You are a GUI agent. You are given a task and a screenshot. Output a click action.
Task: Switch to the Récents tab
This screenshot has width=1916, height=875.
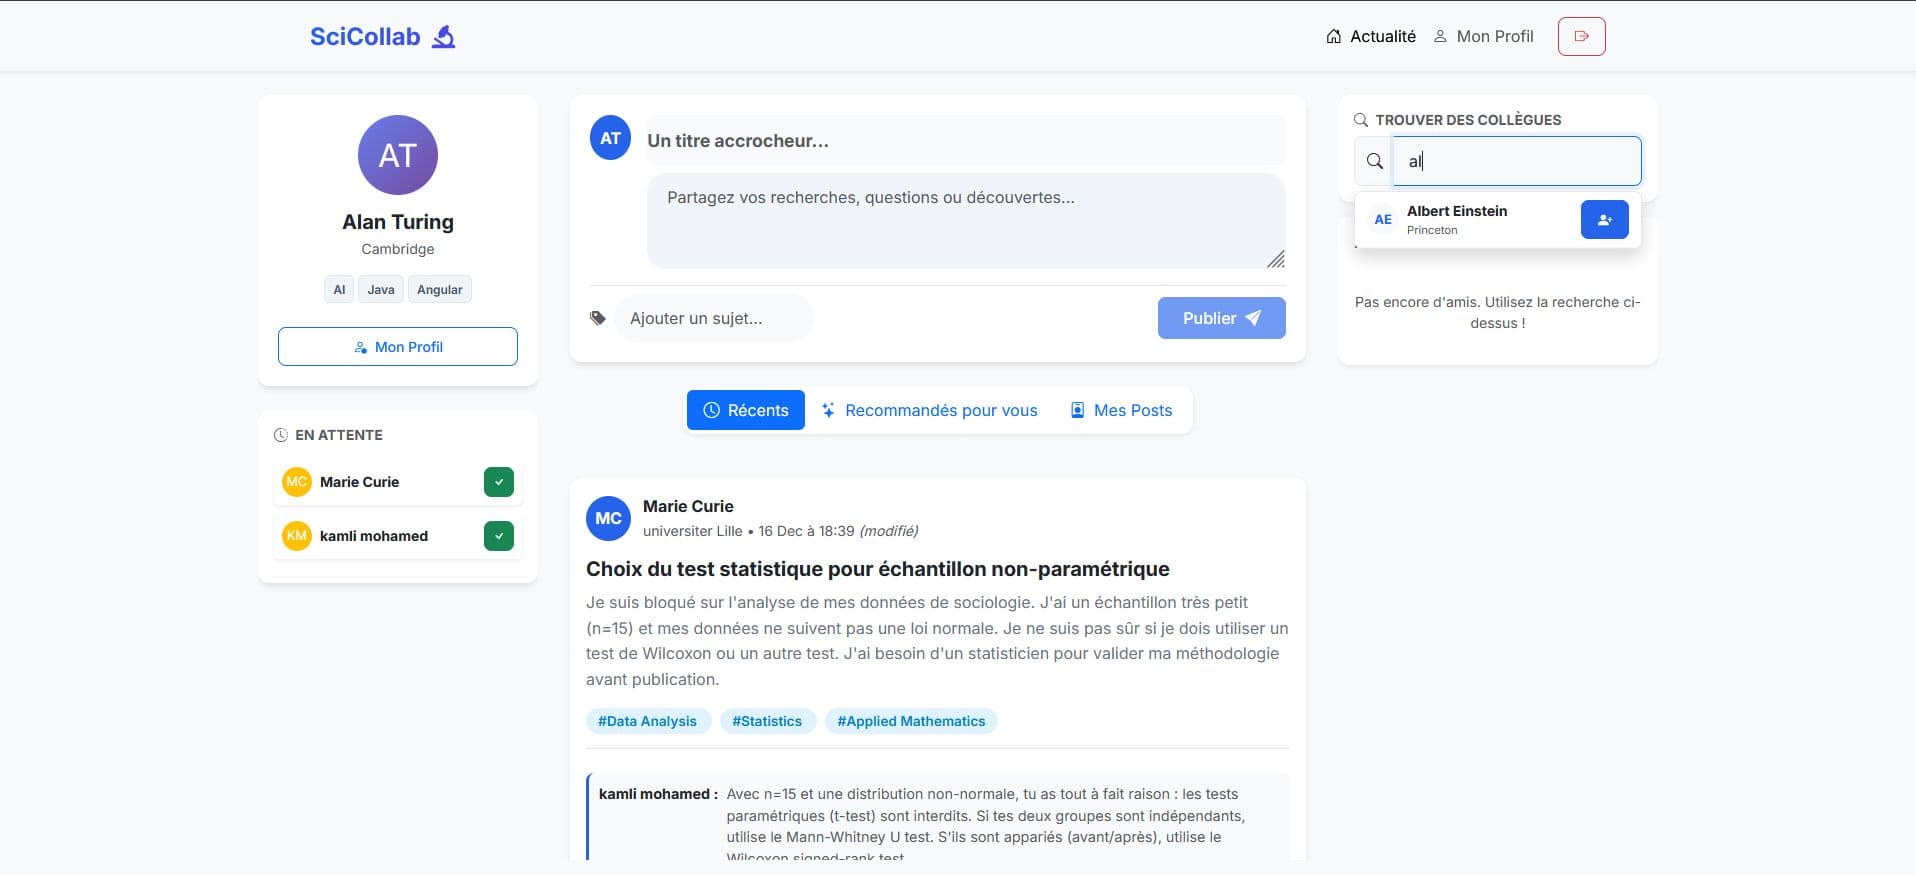pyautogui.click(x=746, y=410)
